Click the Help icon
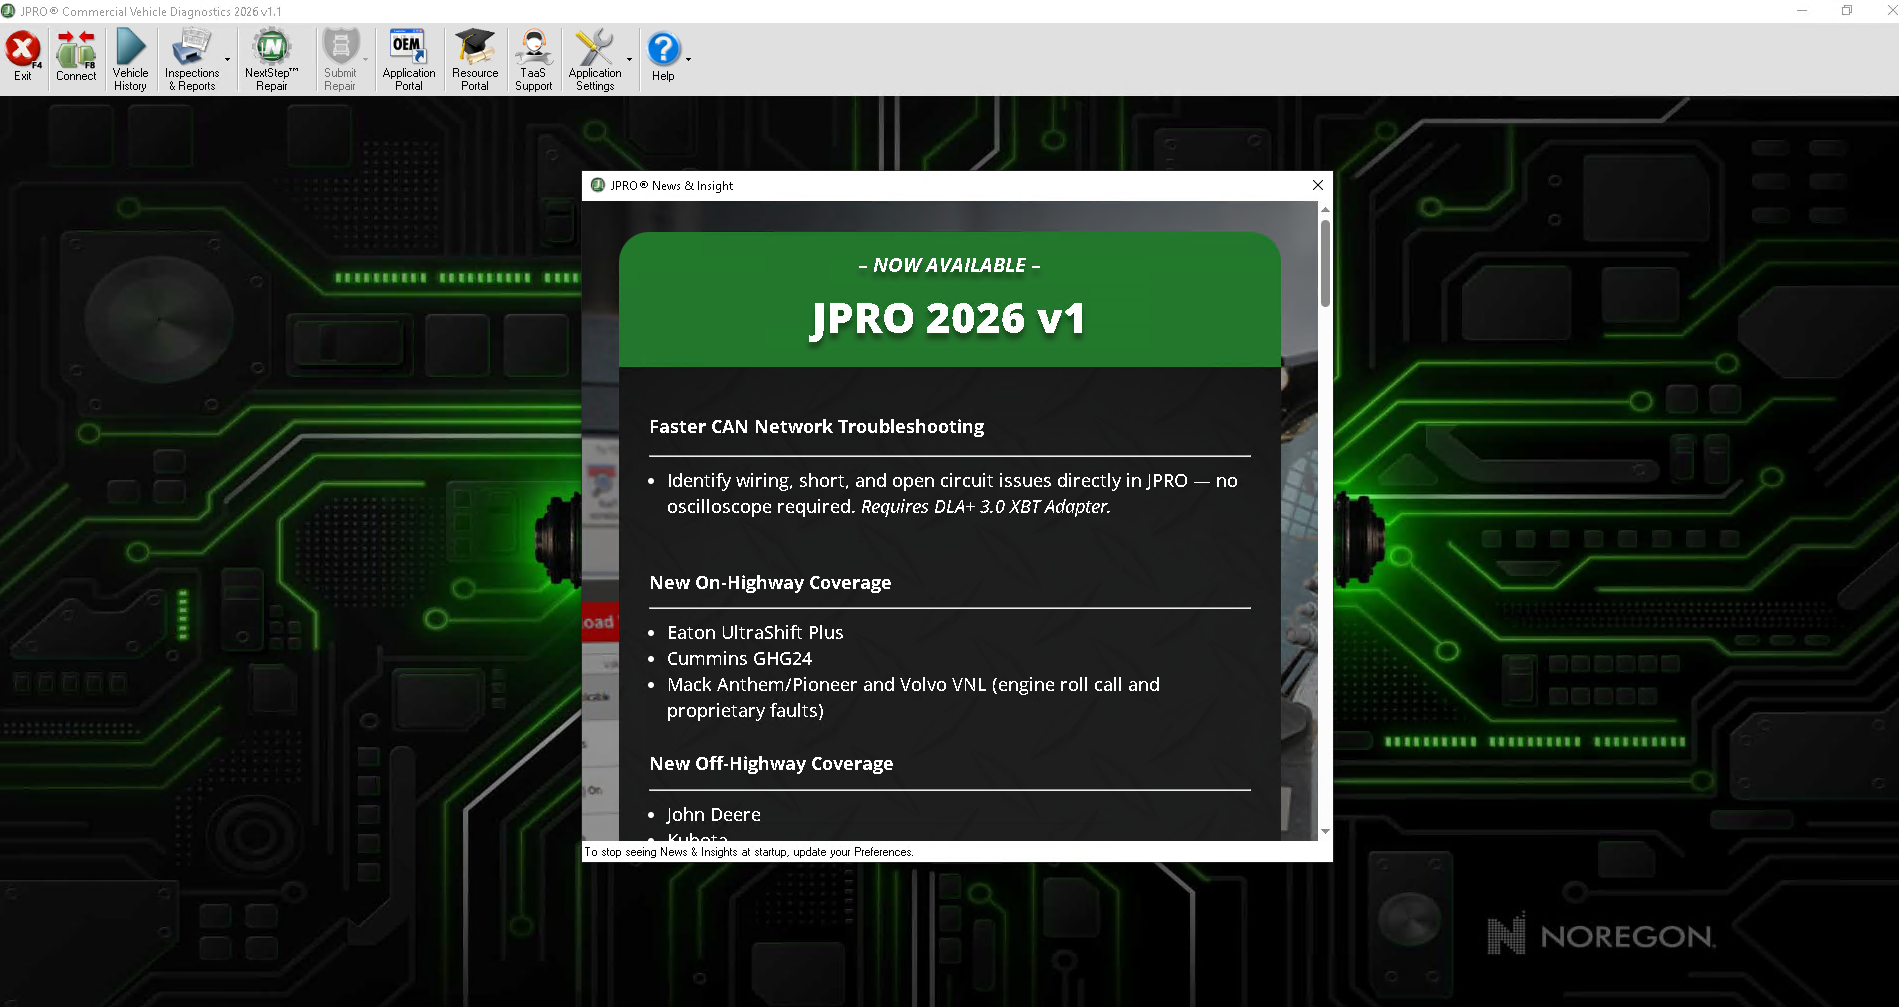Viewport: 1899px width, 1007px height. click(x=663, y=56)
